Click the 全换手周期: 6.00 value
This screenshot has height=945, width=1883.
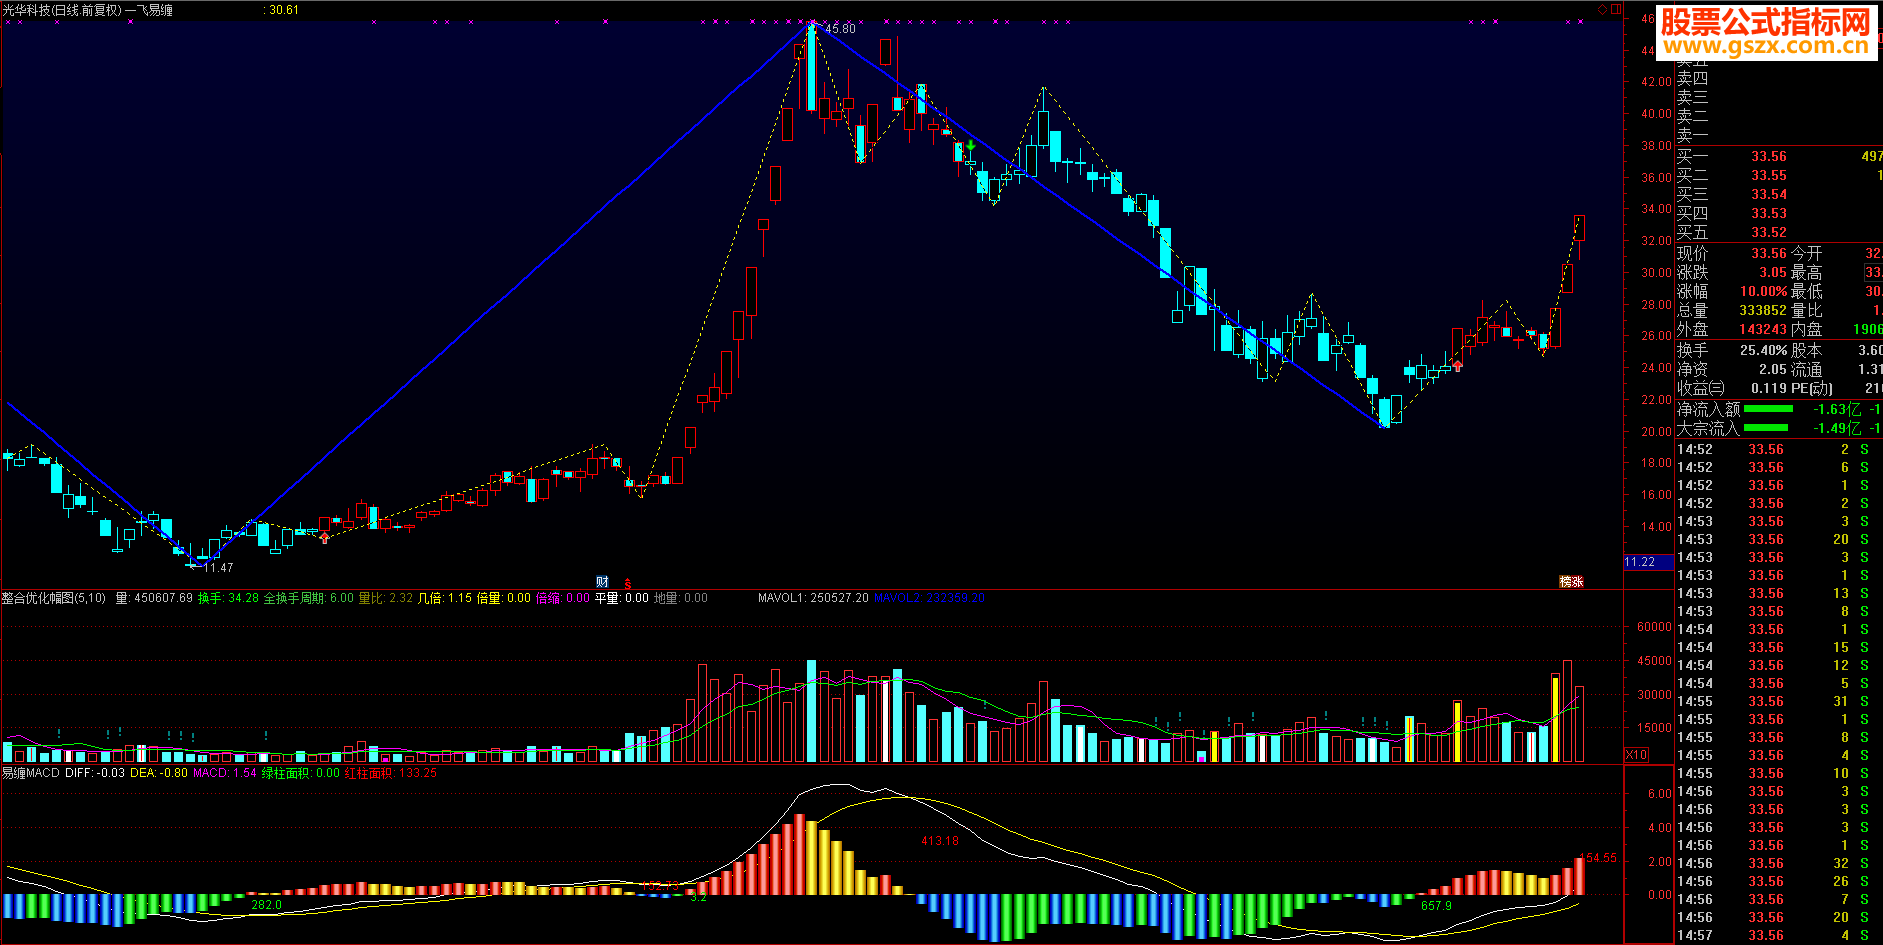[x=308, y=598]
